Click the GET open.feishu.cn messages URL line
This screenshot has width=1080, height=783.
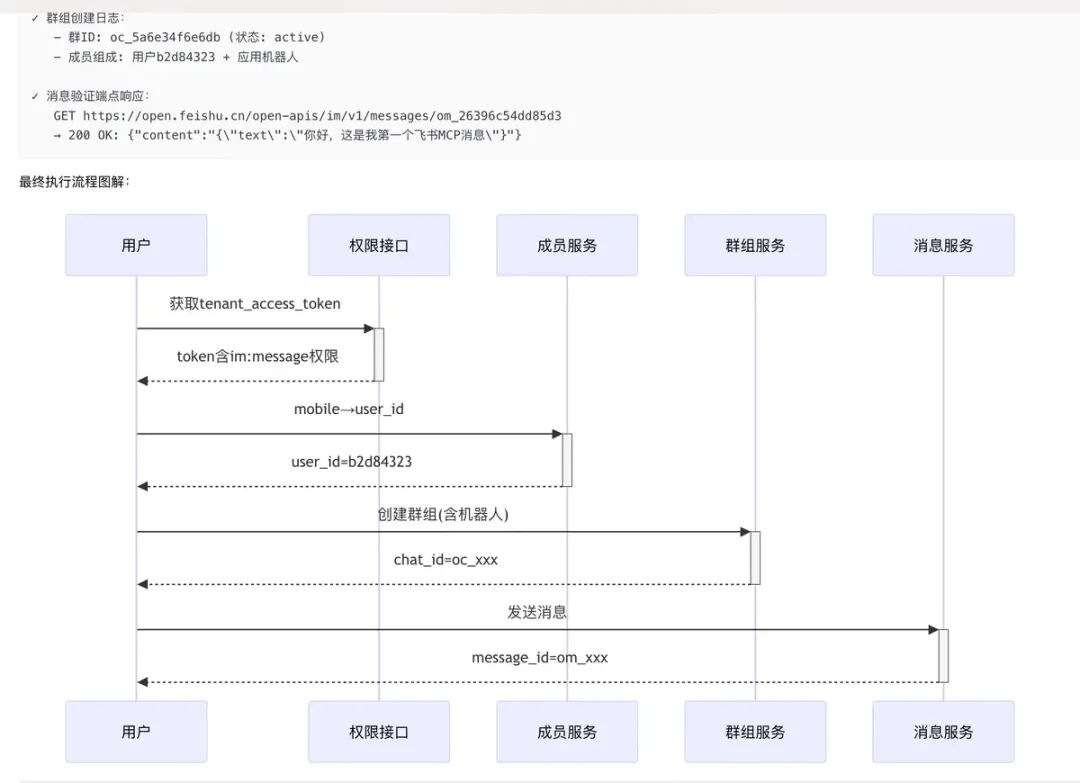coord(307,116)
